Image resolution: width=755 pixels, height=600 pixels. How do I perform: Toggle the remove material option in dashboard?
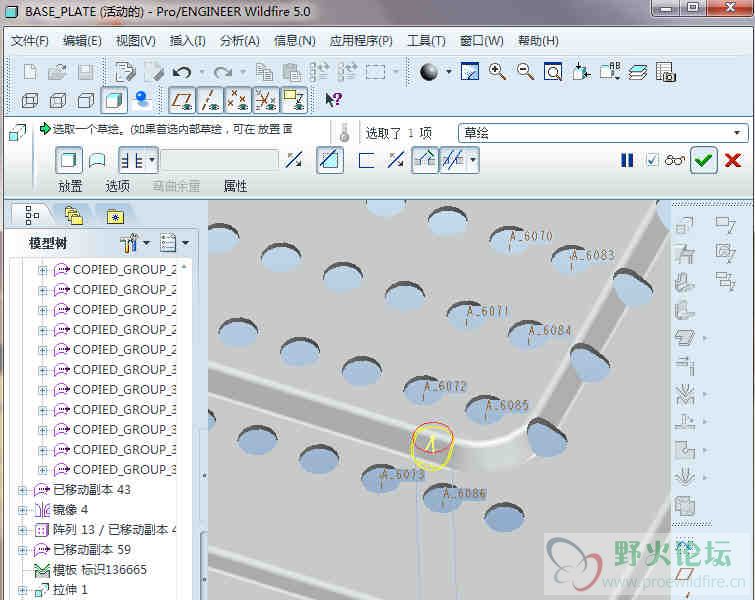(x=330, y=160)
